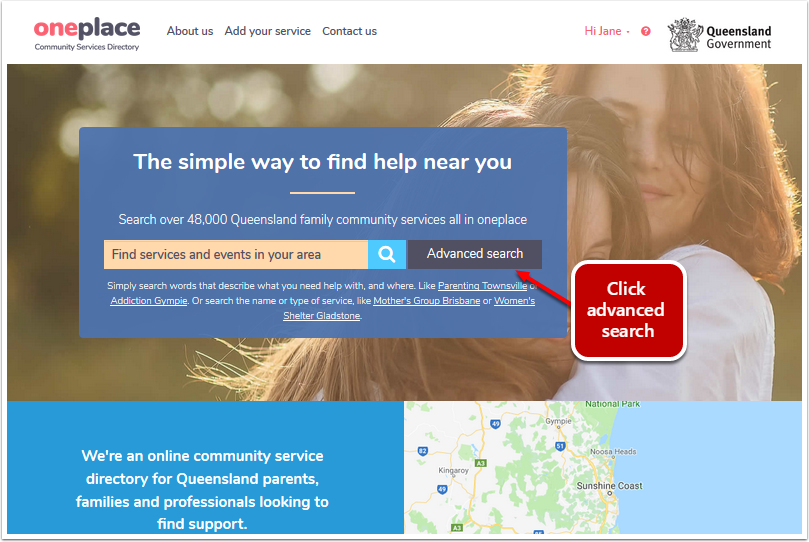
Task: Expand the Hi Jane account dropdown
Action: click(607, 31)
